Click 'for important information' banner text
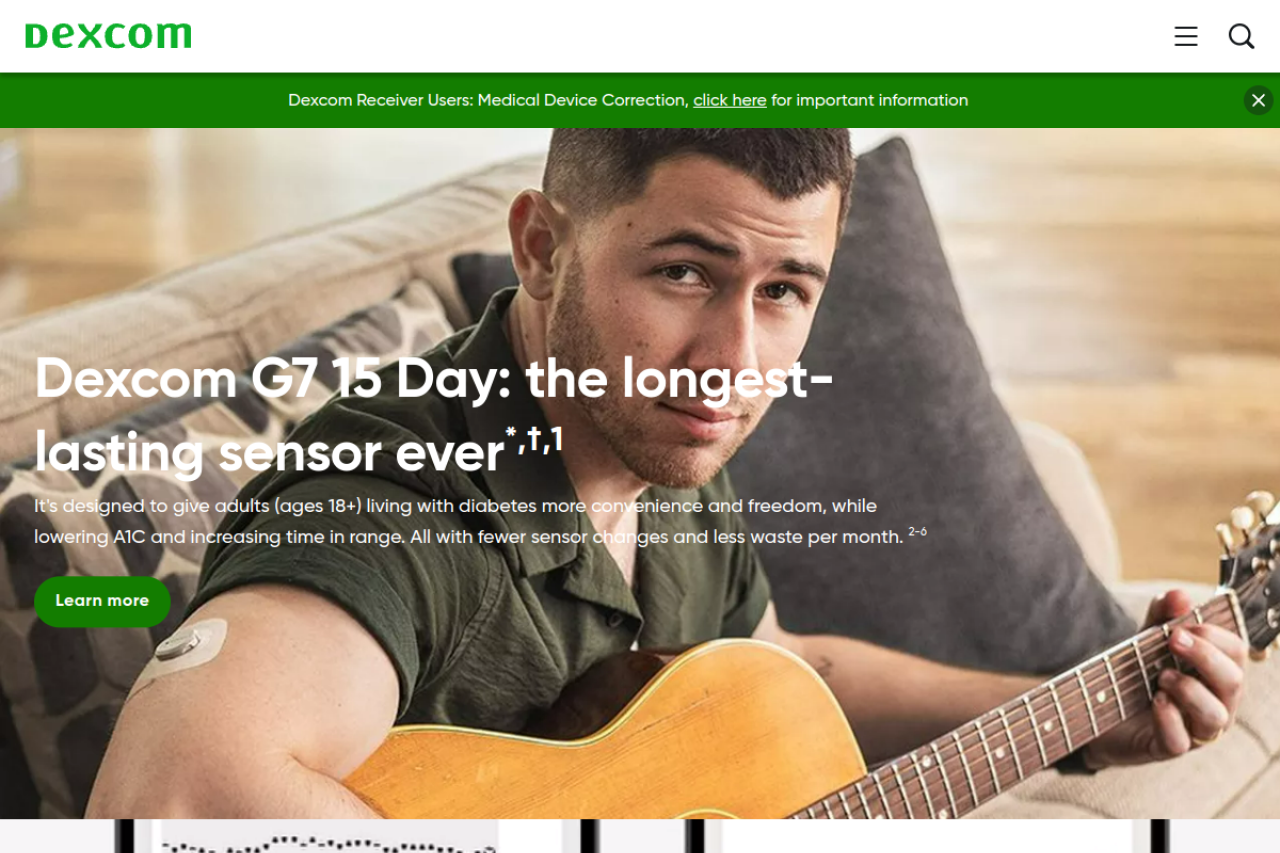This screenshot has height=853, width=1280. point(869,100)
